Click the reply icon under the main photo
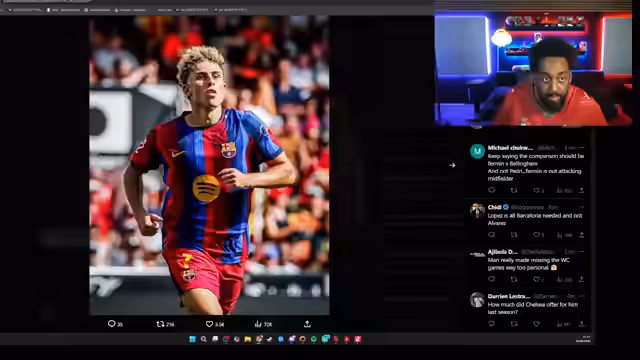The height and width of the screenshot is (360, 640). point(111,324)
